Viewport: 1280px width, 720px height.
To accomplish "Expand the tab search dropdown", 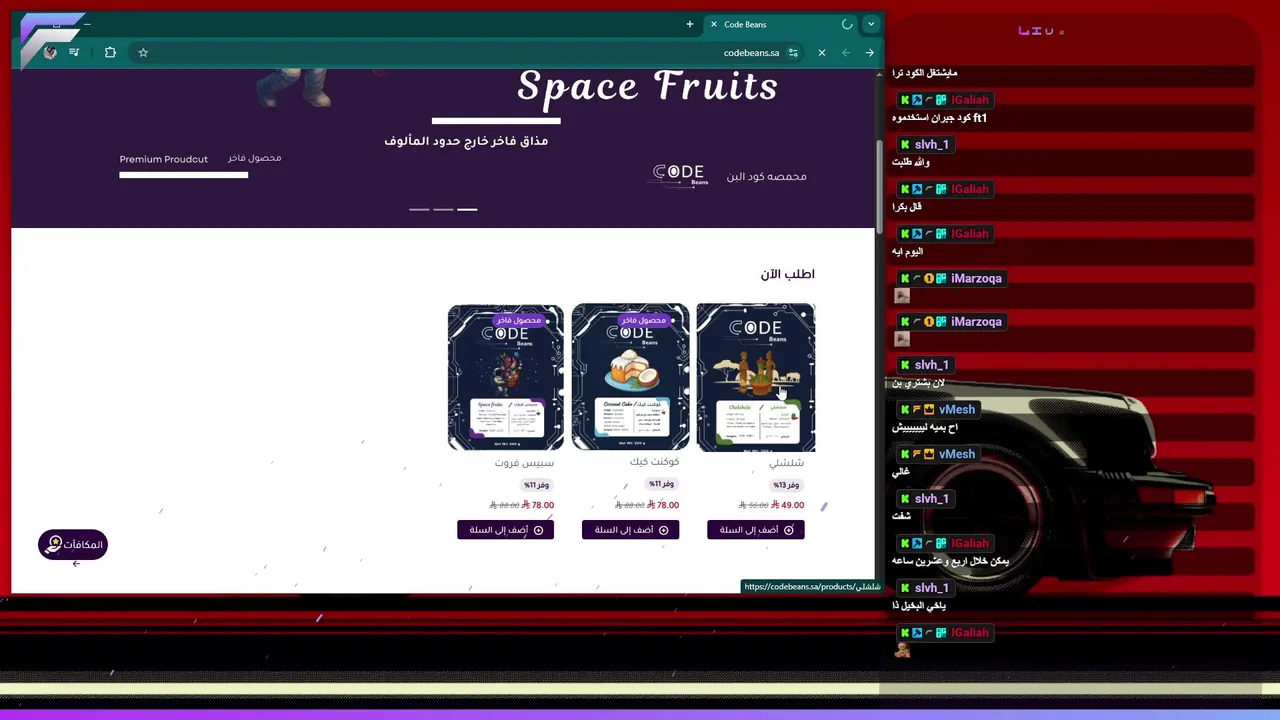I will (x=871, y=24).
